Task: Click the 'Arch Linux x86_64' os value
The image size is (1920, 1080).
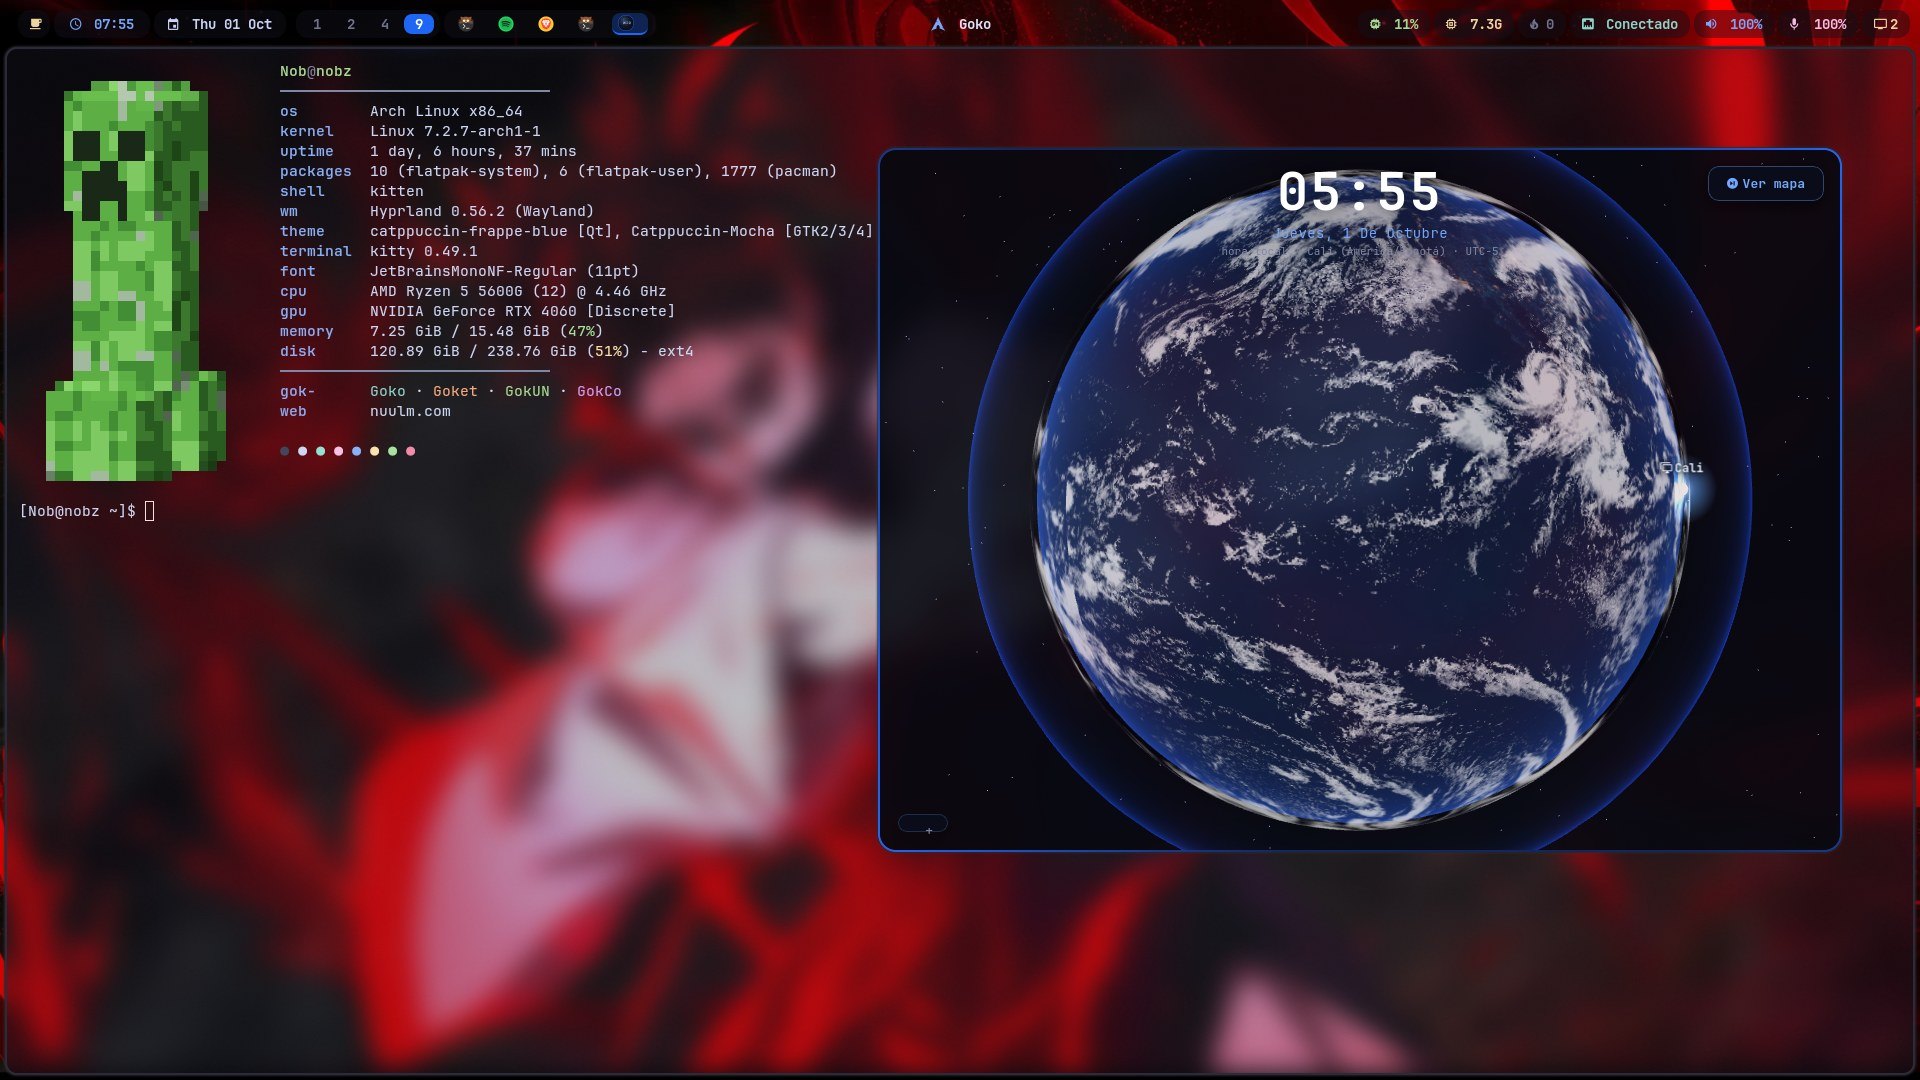Action: pos(446,111)
